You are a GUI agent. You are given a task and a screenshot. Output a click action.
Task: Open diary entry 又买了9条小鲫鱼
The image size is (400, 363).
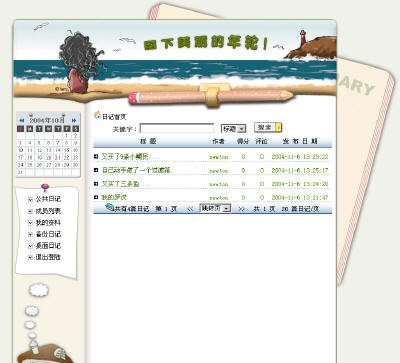coord(126,156)
